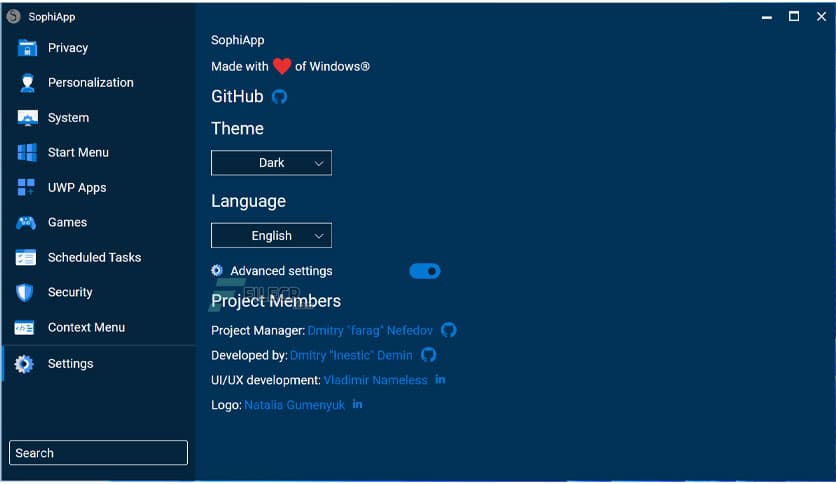Open Vladimir Nameless's LinkedIn icon
This screenshot has height=484, width=836.
coord(440,380)
